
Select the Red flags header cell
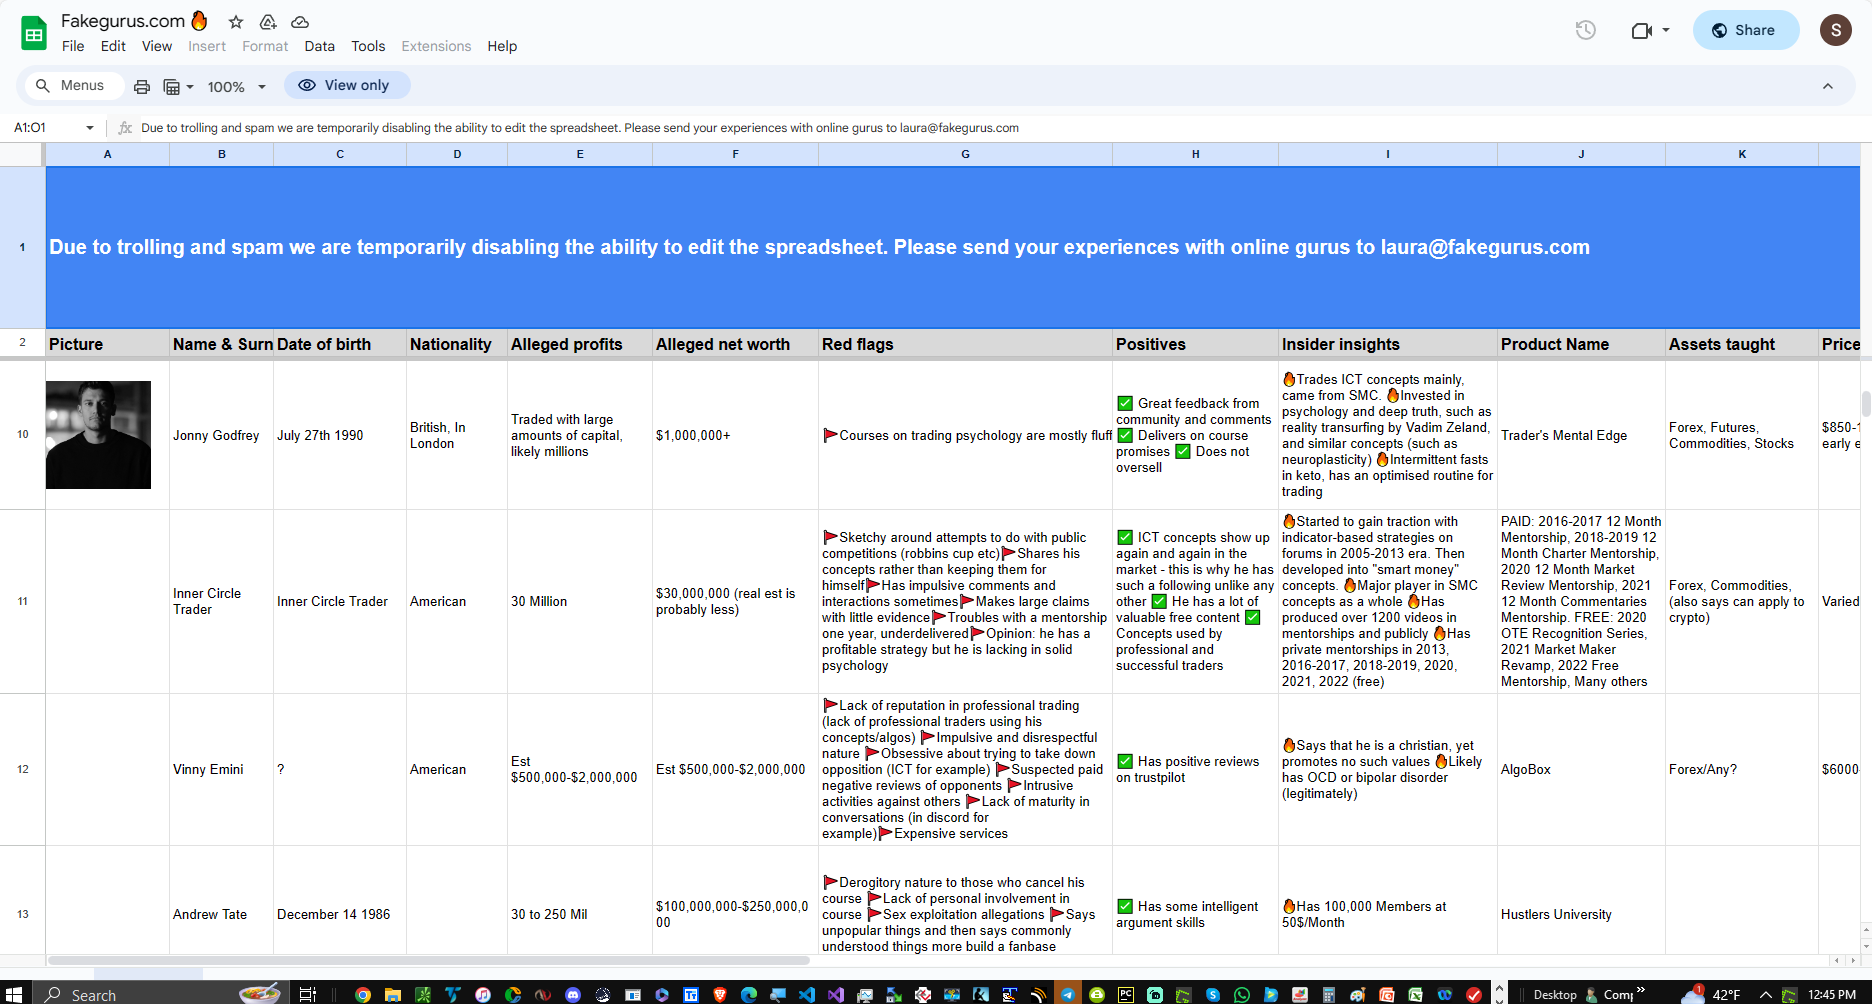(965, 344)
